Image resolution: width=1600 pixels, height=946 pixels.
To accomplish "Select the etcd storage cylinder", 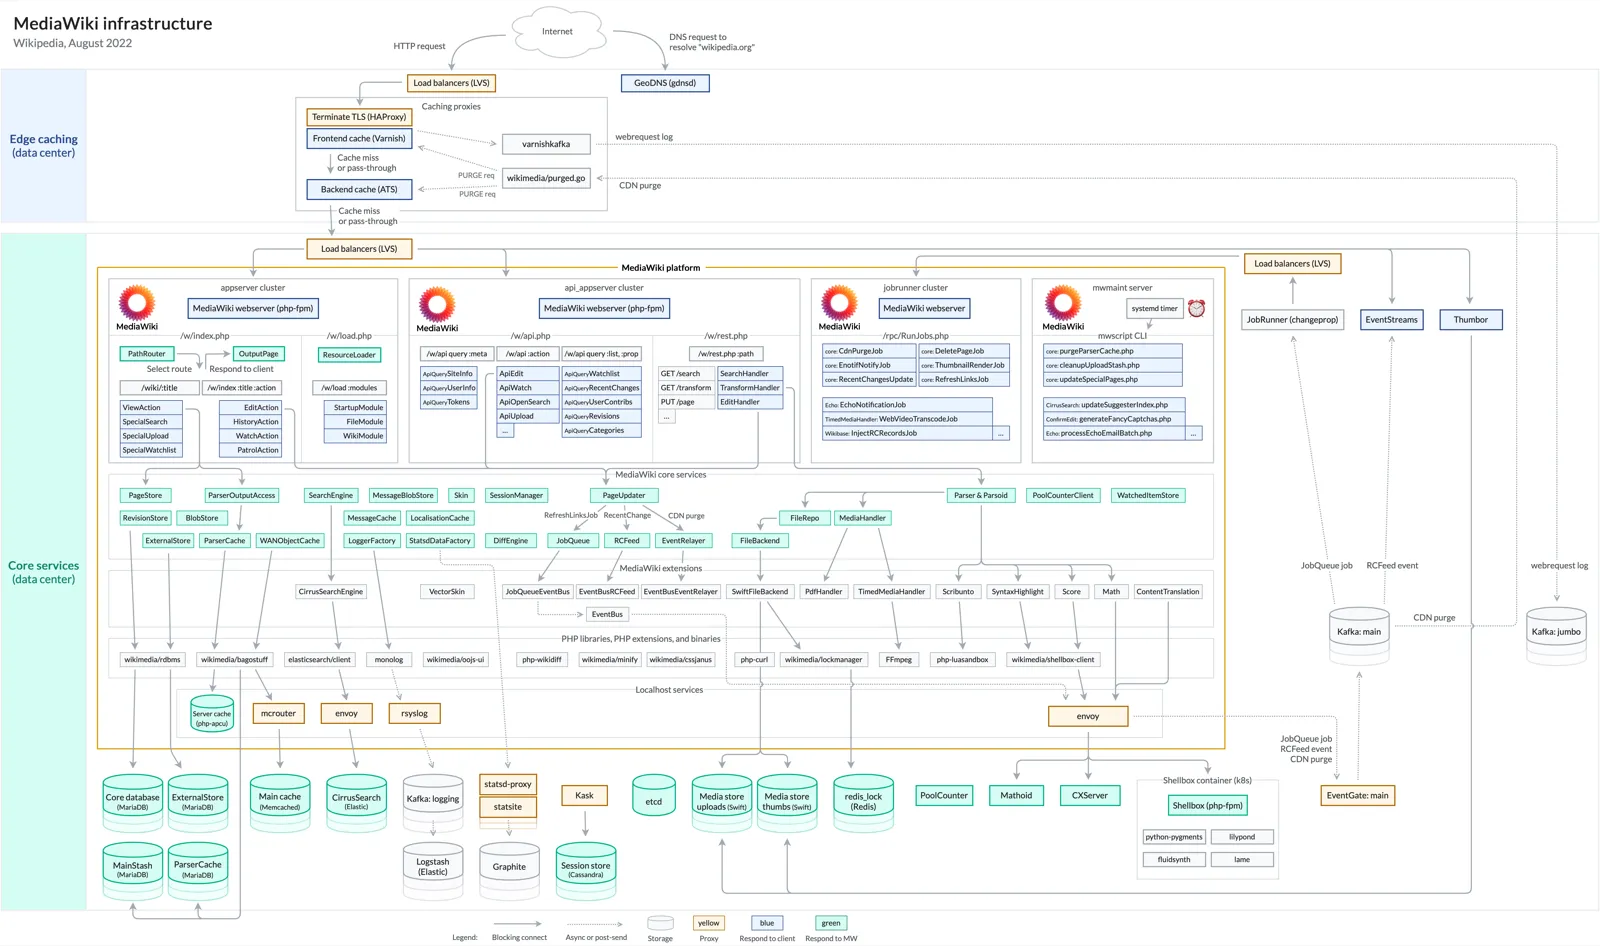I will [x=653, y=796].
